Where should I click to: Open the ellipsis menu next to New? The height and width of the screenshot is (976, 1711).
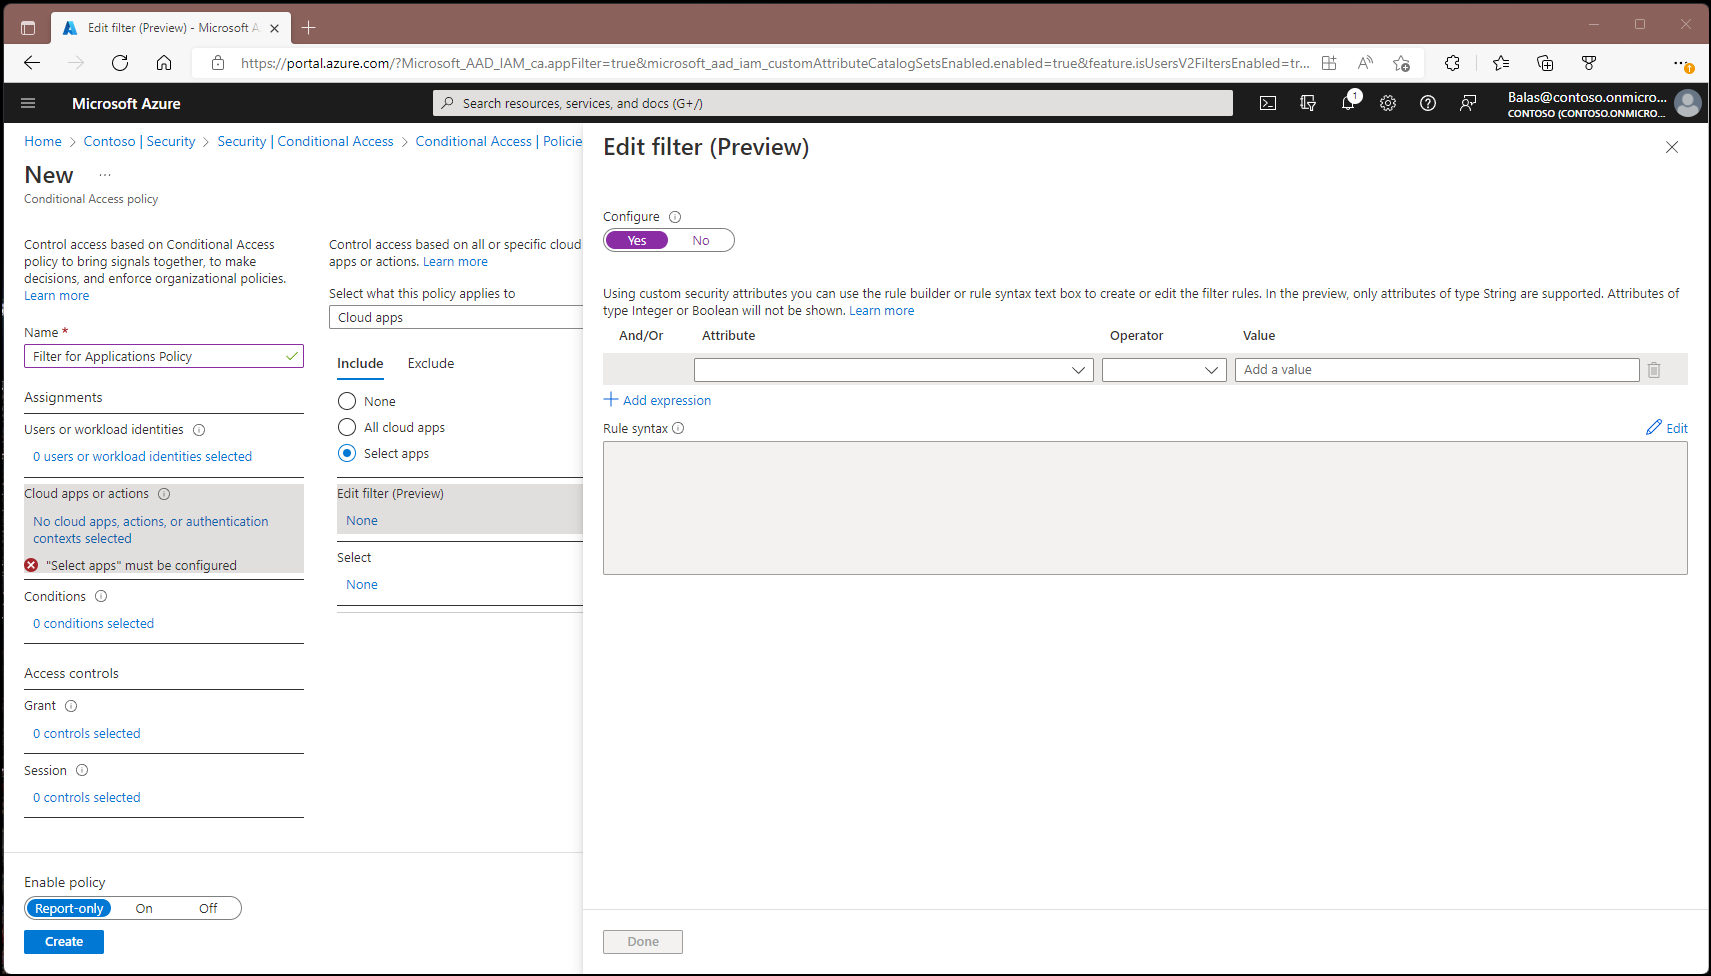tap(105, 175)
